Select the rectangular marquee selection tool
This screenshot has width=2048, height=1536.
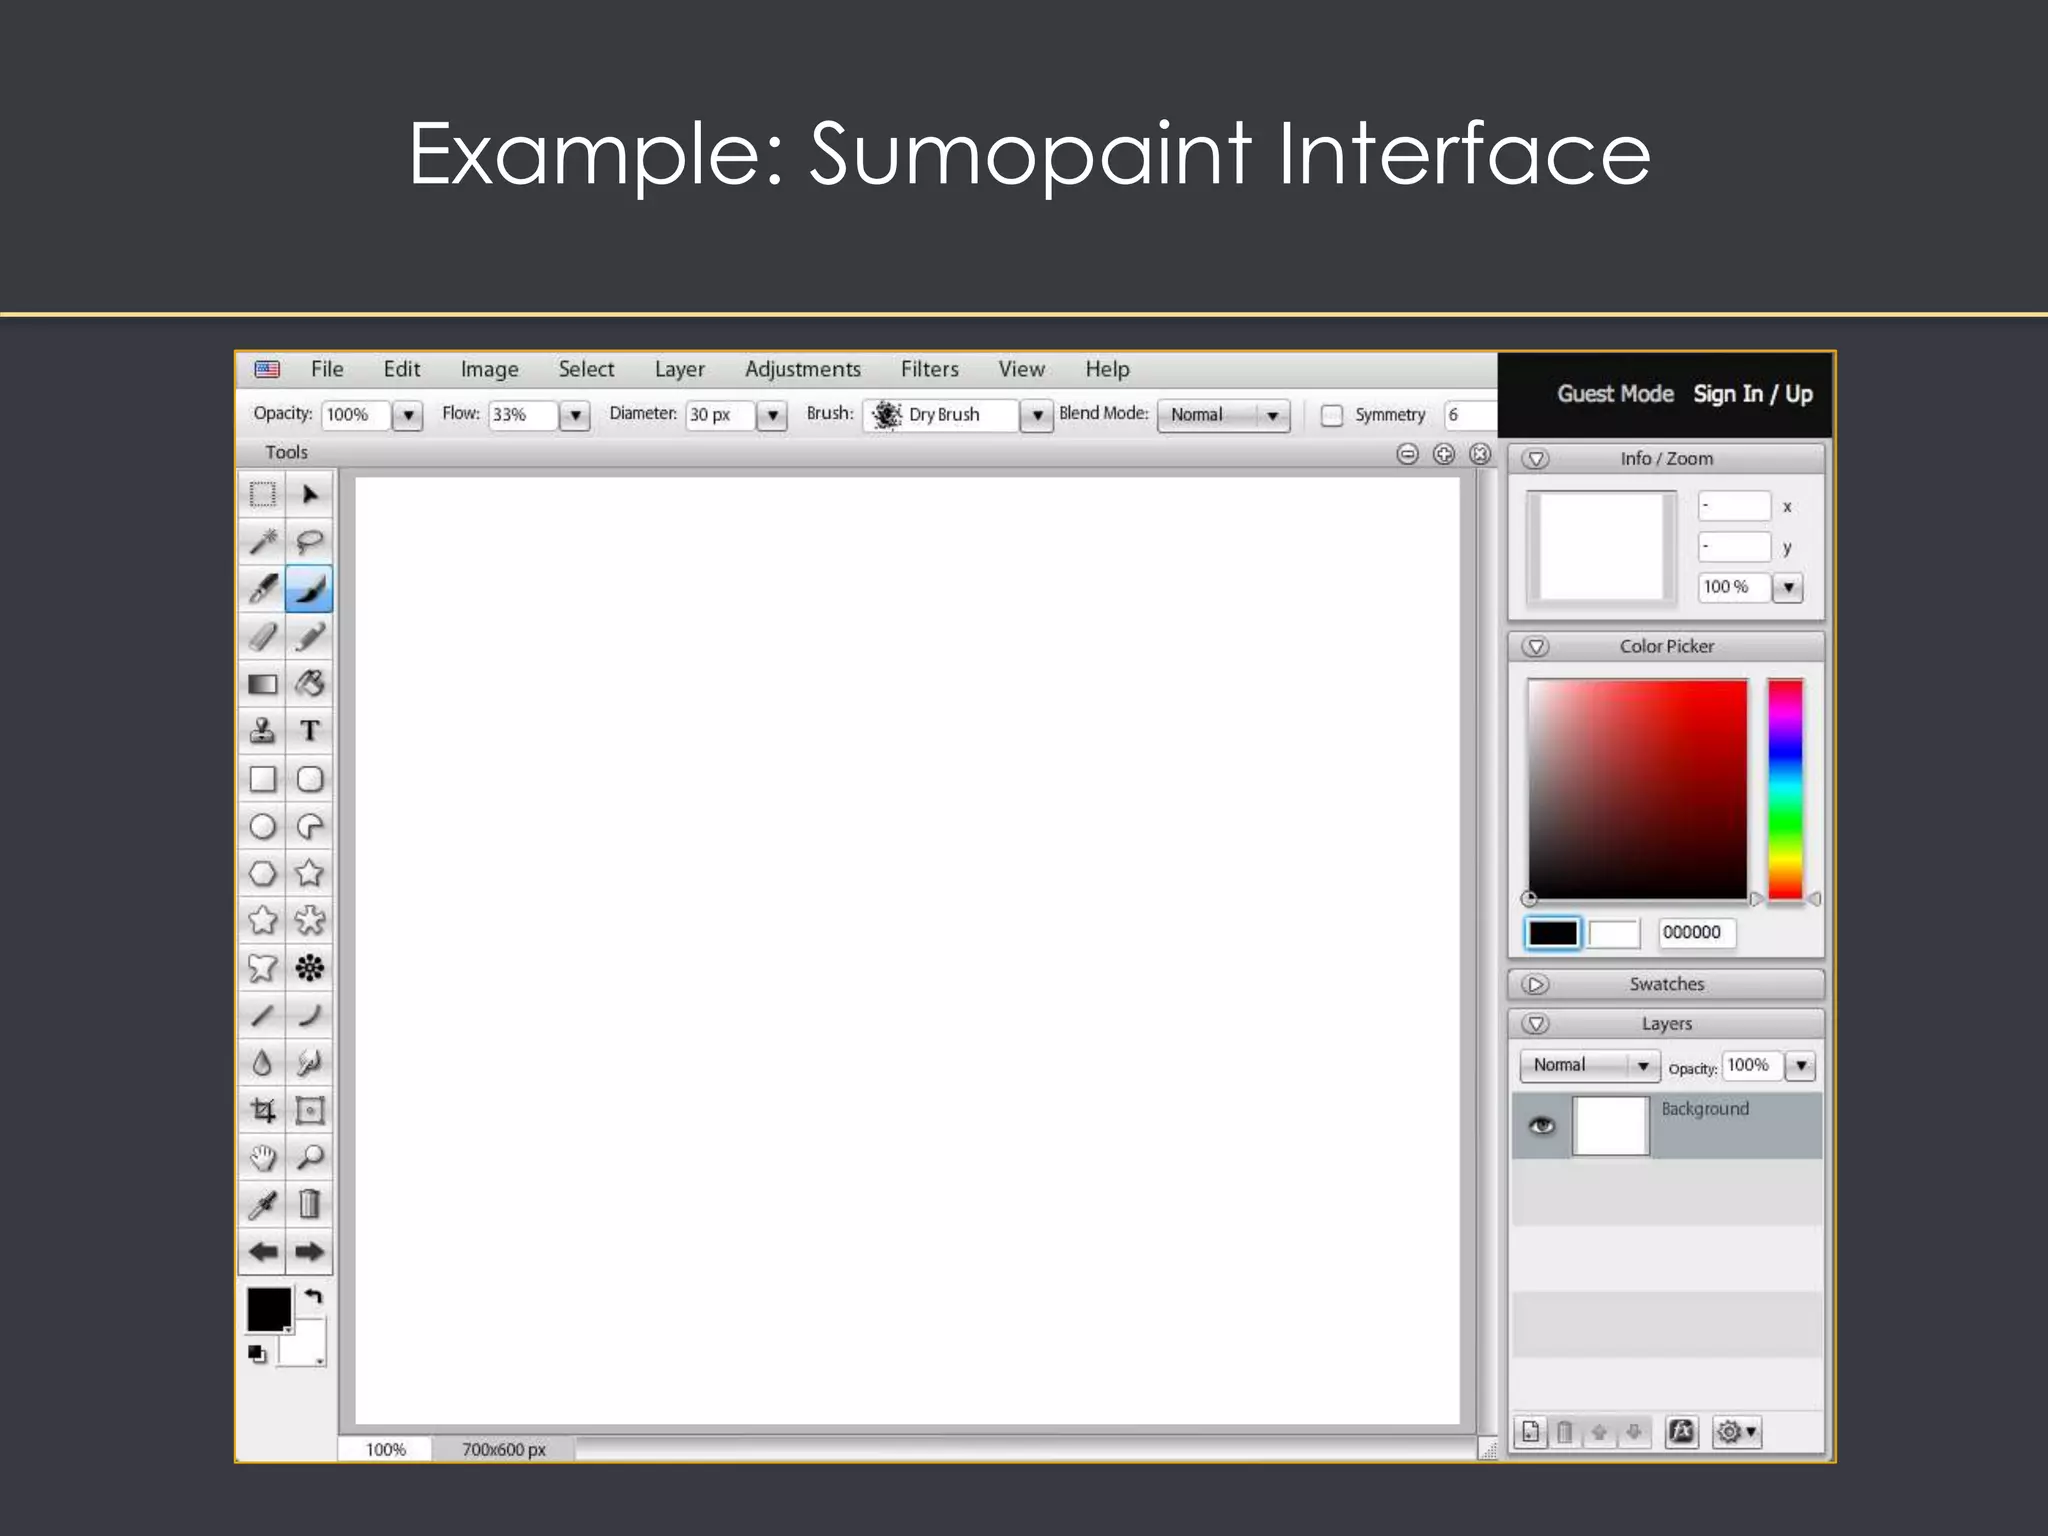point(262,494)
